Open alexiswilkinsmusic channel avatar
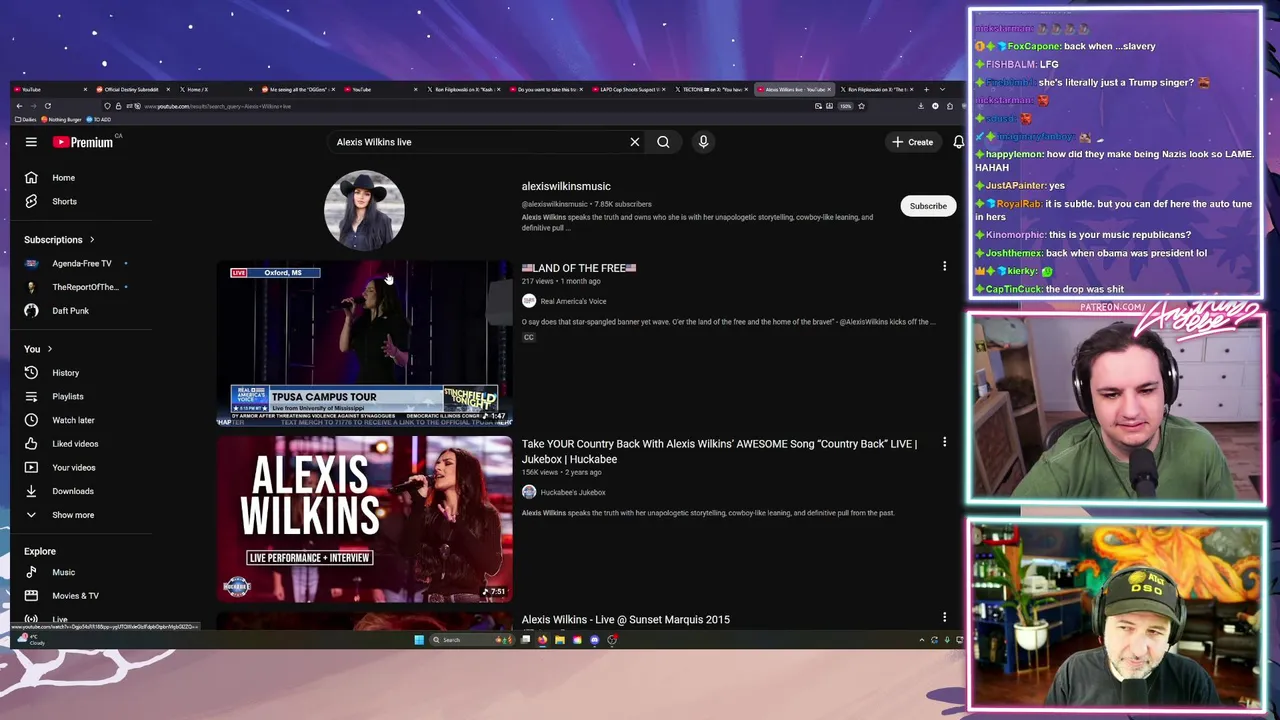1280x720 pixels. coord(364,210)
